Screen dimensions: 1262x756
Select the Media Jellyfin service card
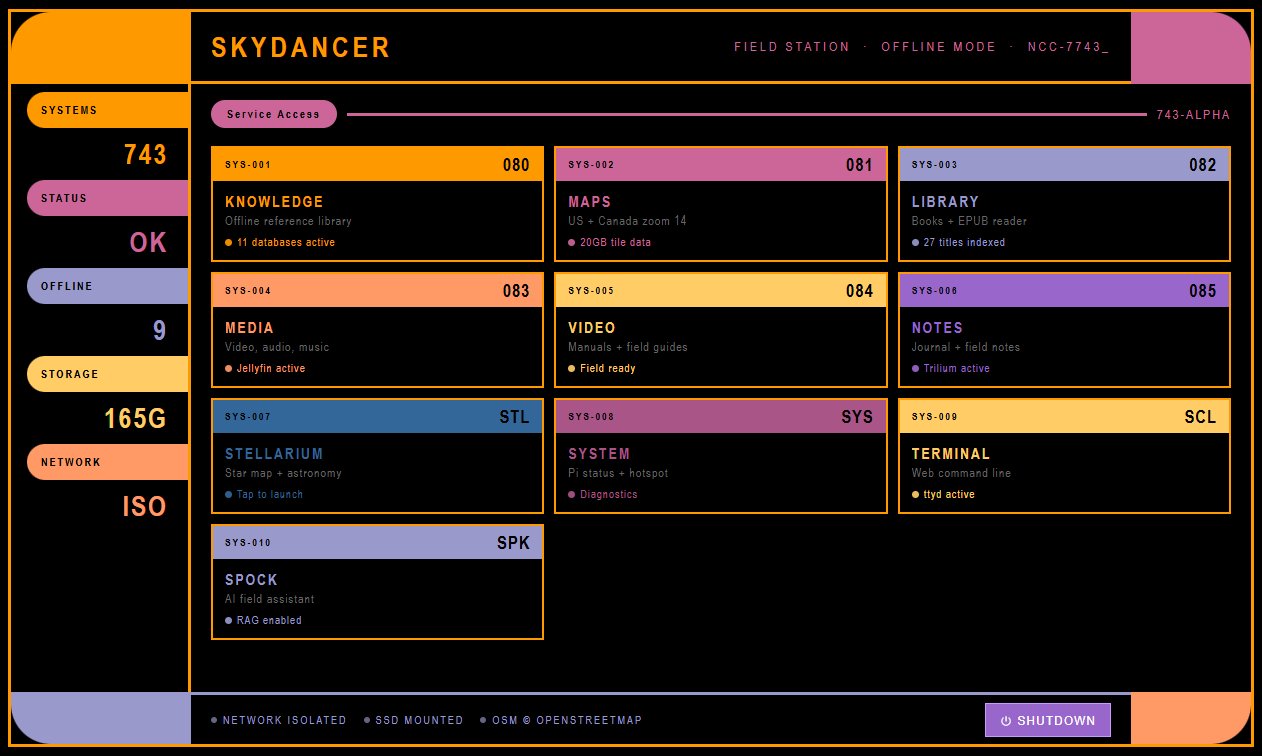pos(377,330)
